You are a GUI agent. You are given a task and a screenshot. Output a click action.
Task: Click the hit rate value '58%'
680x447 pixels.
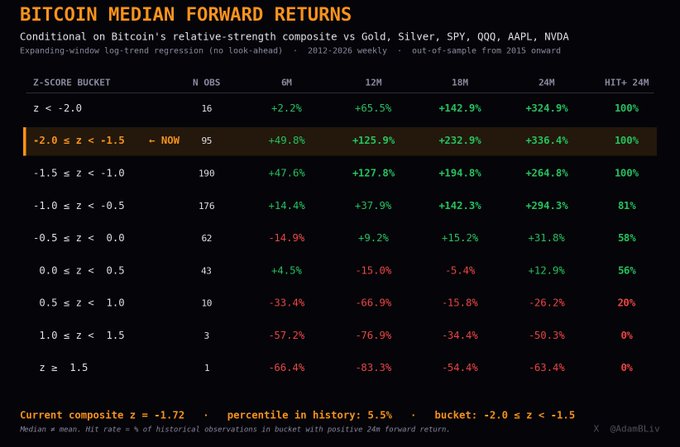click(x=627, y=238)
